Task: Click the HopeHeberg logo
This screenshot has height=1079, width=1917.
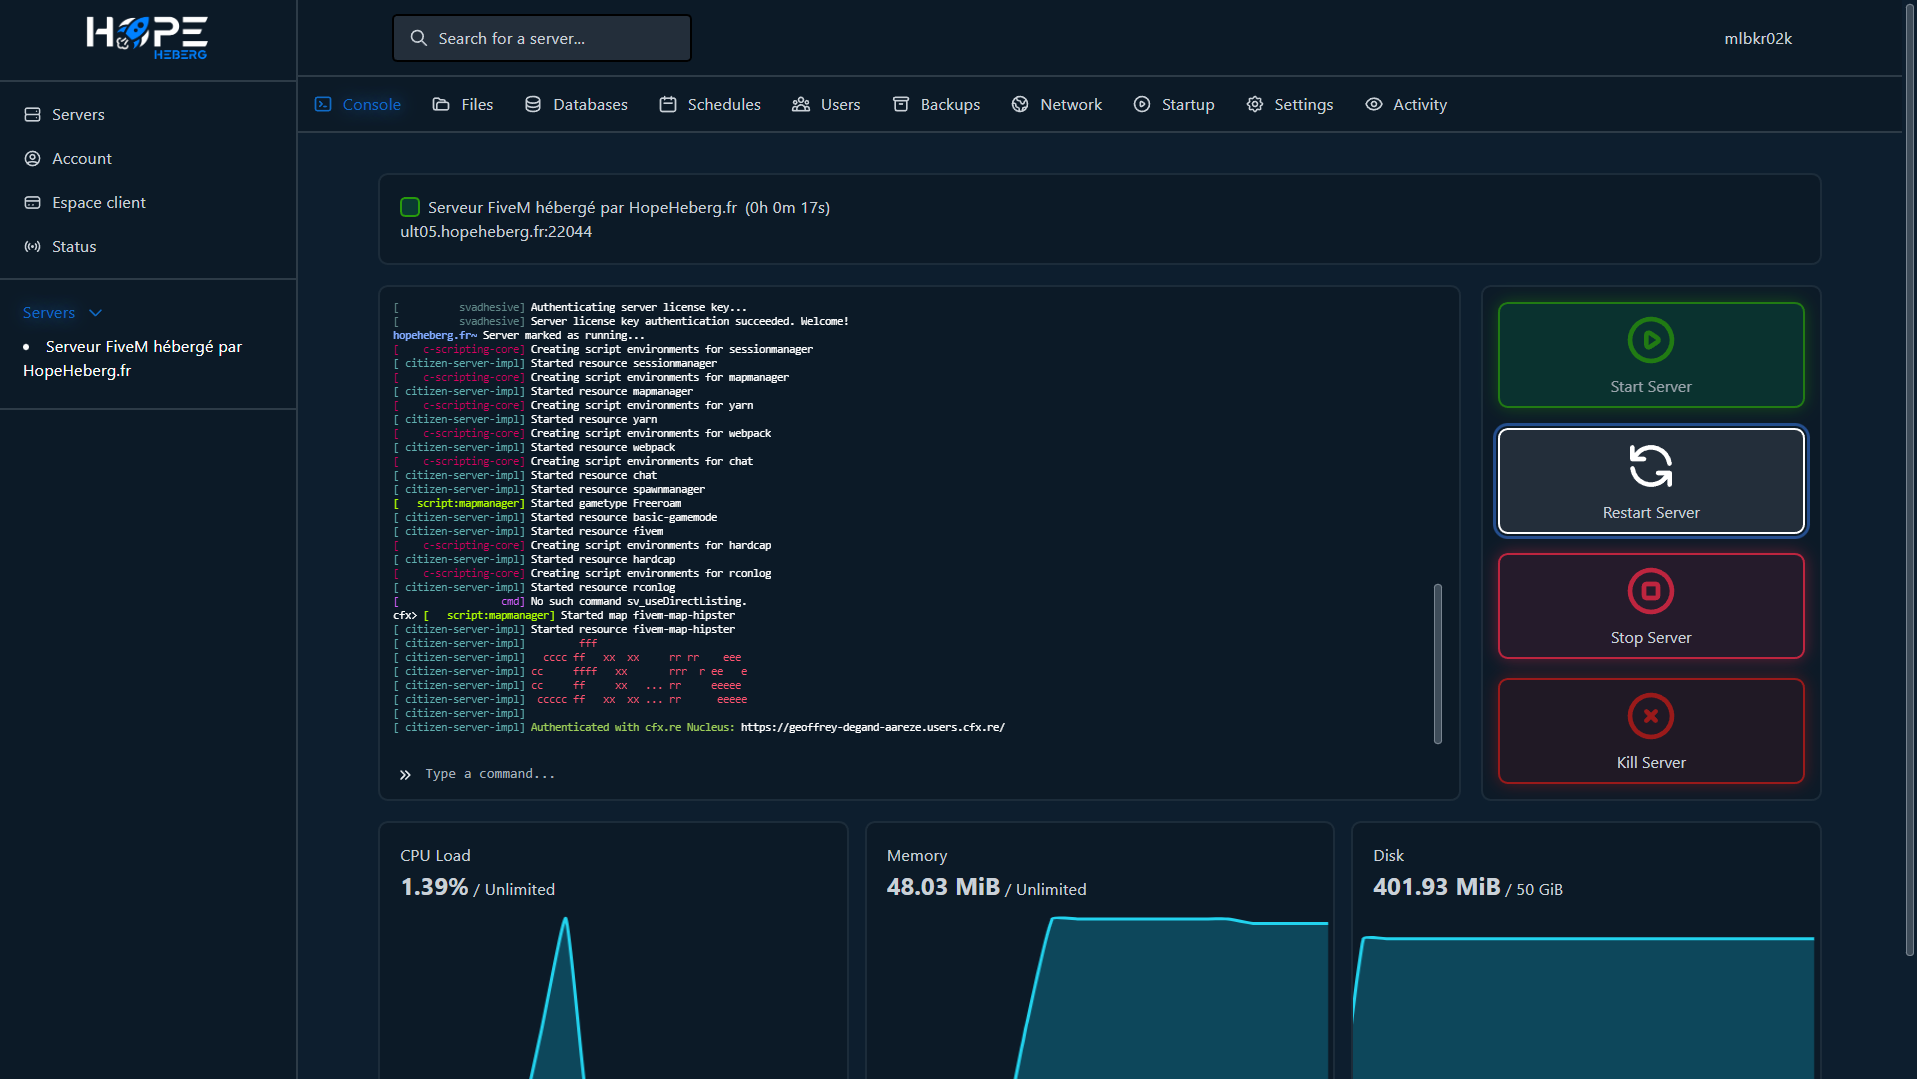Action: (x=147, y=38)
